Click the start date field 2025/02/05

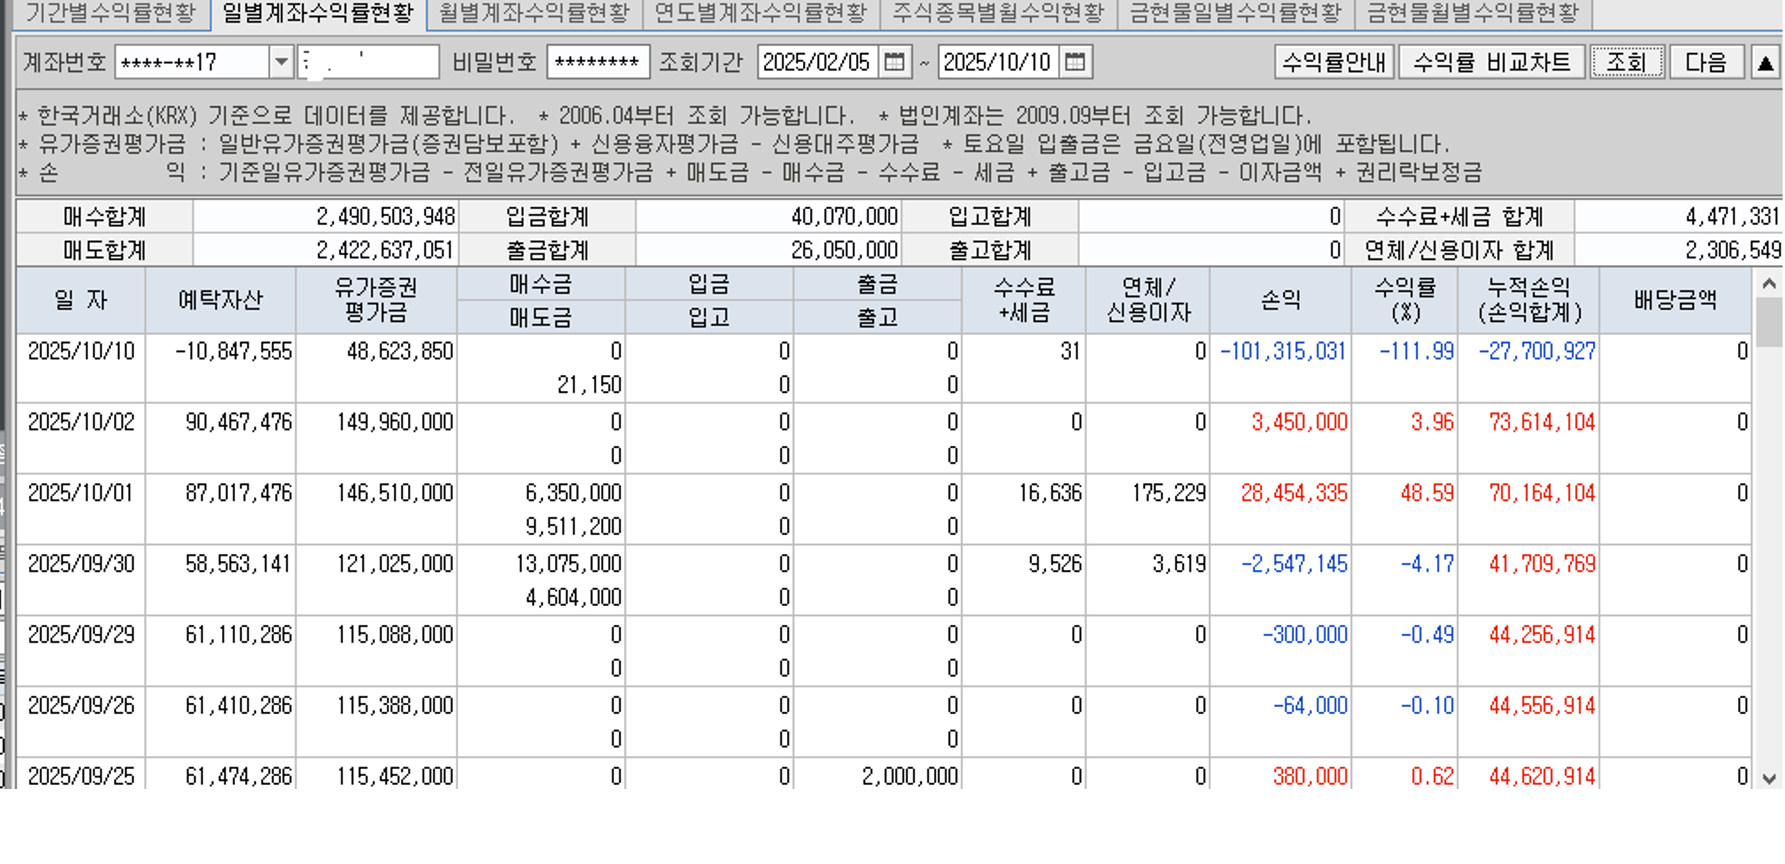817,62
